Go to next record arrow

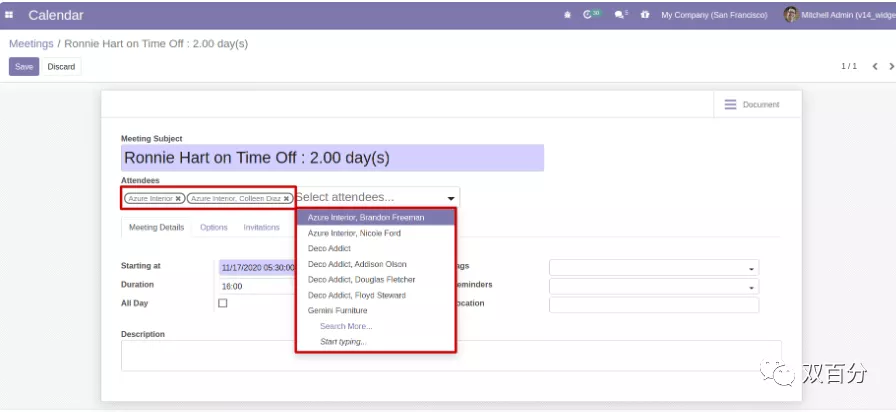[891, 66]
